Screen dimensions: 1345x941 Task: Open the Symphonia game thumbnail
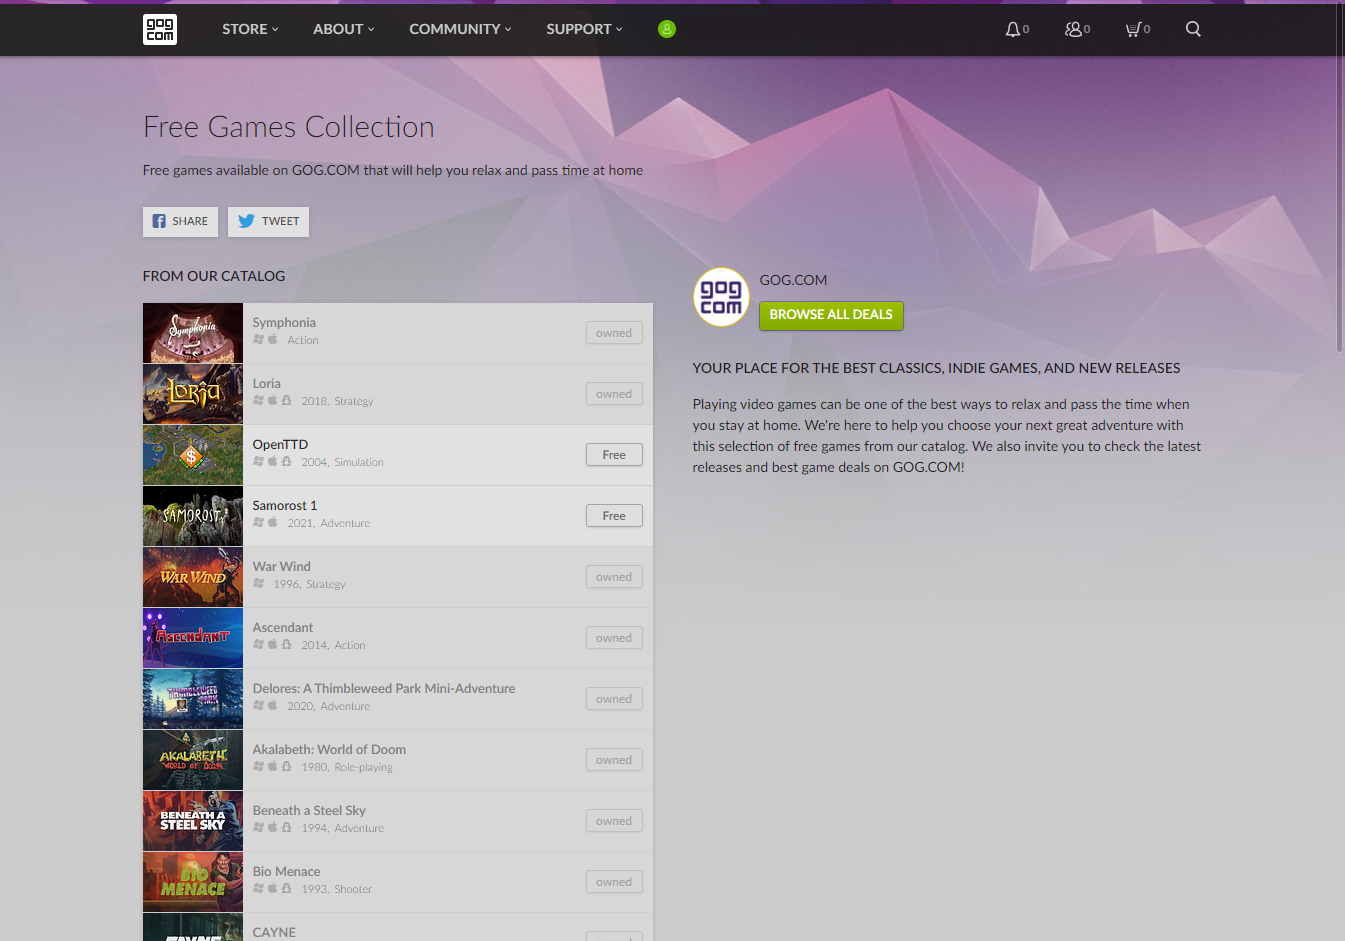coord(193,333)
